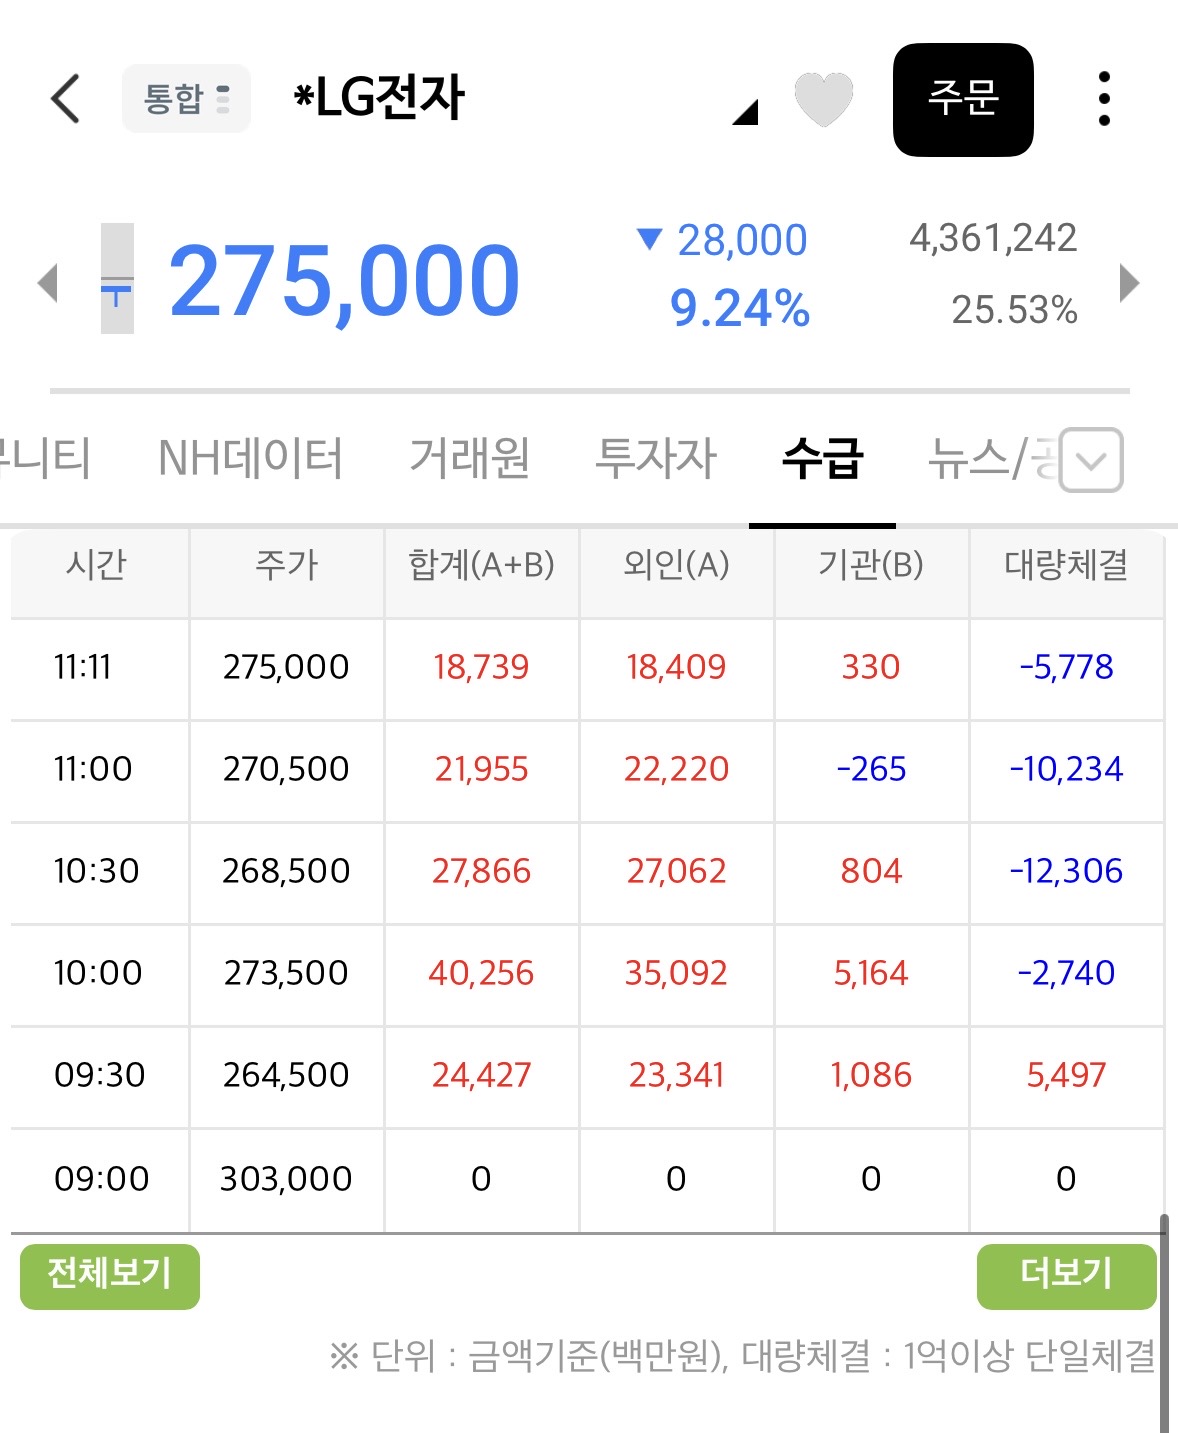The image size is (1178, 1433).
Task: Click the 외인(A) column header
Action: pos(676,566)
